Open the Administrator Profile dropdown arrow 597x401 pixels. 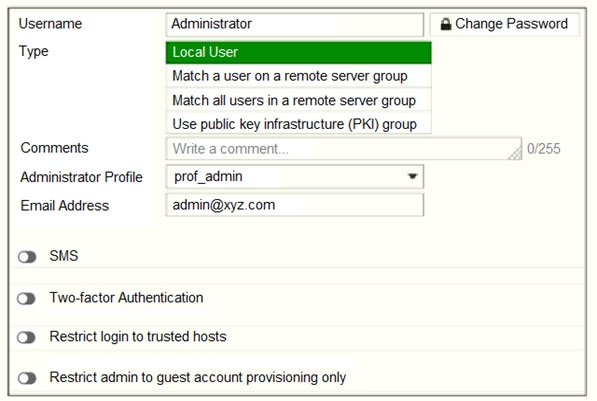coord(412,176)
